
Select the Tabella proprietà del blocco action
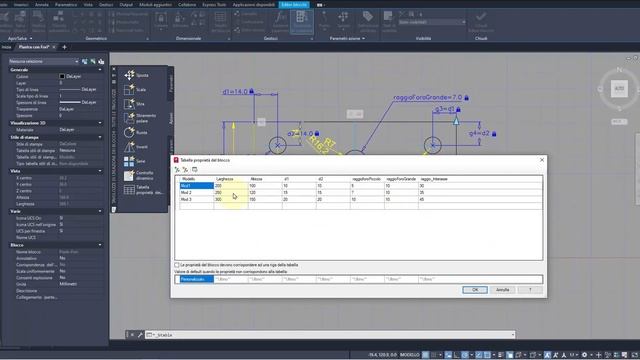[143, 190]
